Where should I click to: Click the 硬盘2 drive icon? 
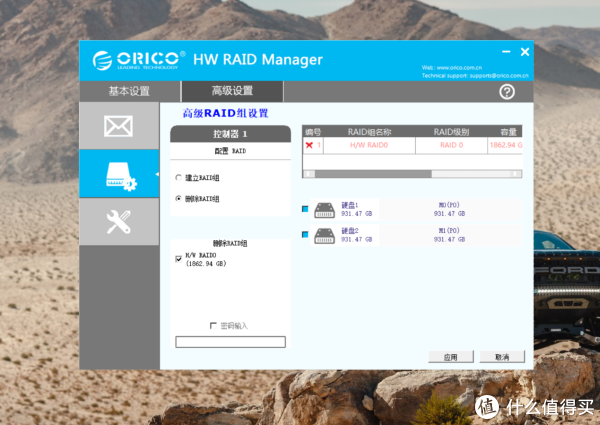325,235
